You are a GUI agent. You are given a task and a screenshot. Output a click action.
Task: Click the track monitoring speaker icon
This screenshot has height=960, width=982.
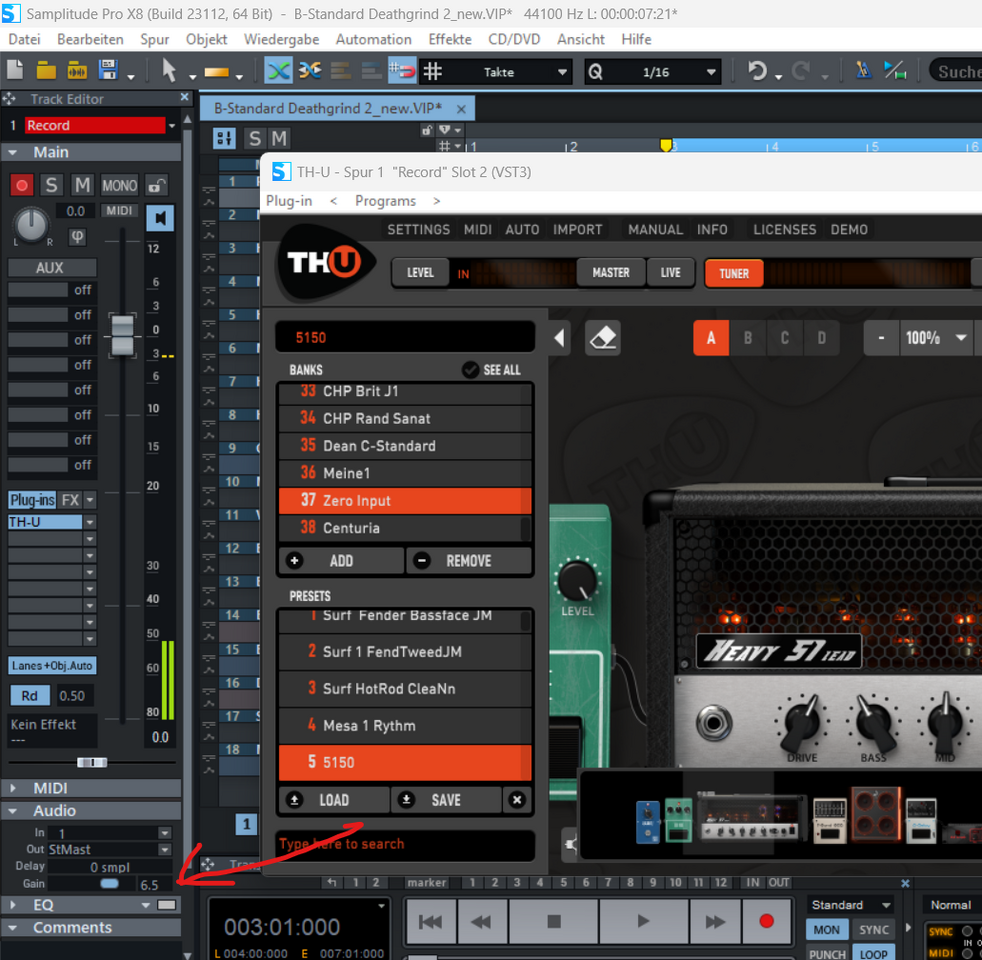[x=160, y=218]
